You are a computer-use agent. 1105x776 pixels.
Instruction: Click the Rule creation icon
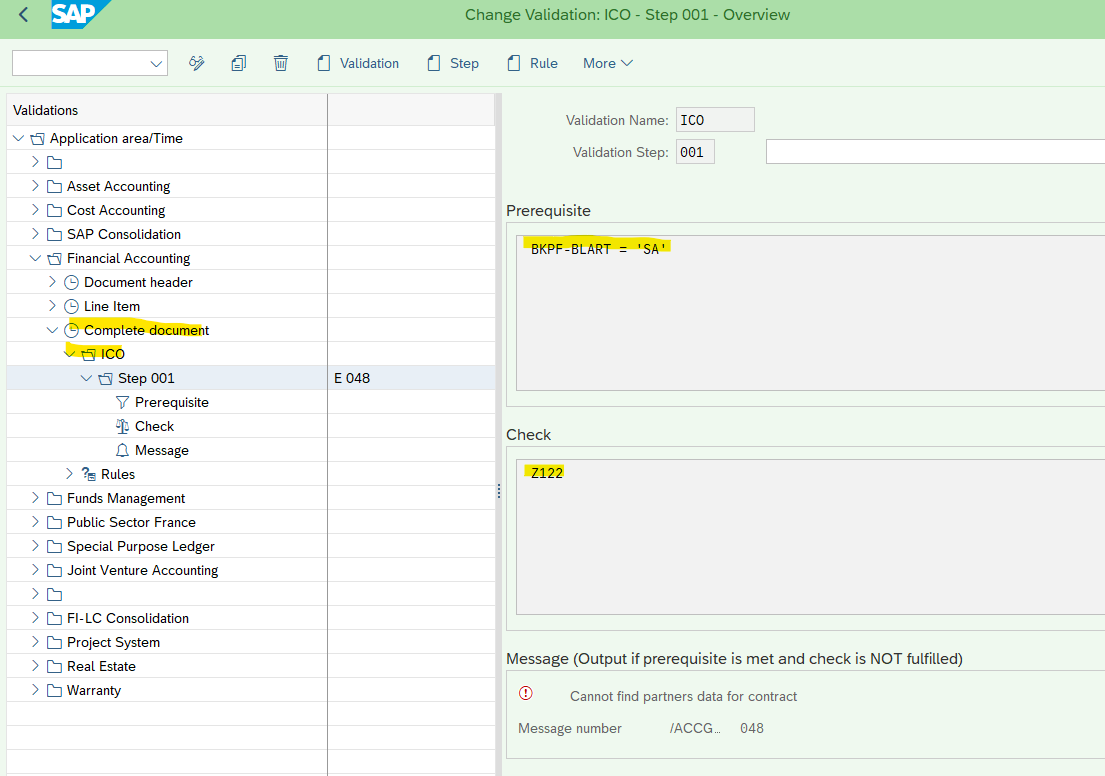[512, 63]
